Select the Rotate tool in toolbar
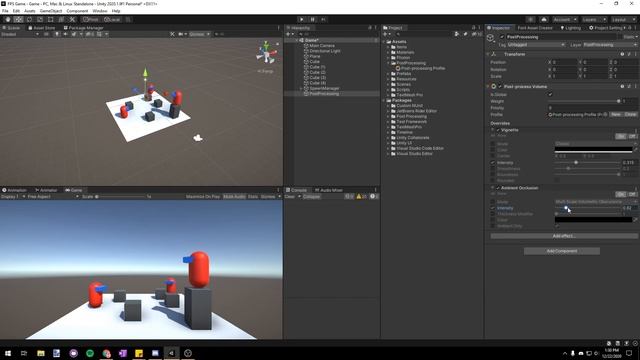The image size is (640, 360). pos(29,19)
